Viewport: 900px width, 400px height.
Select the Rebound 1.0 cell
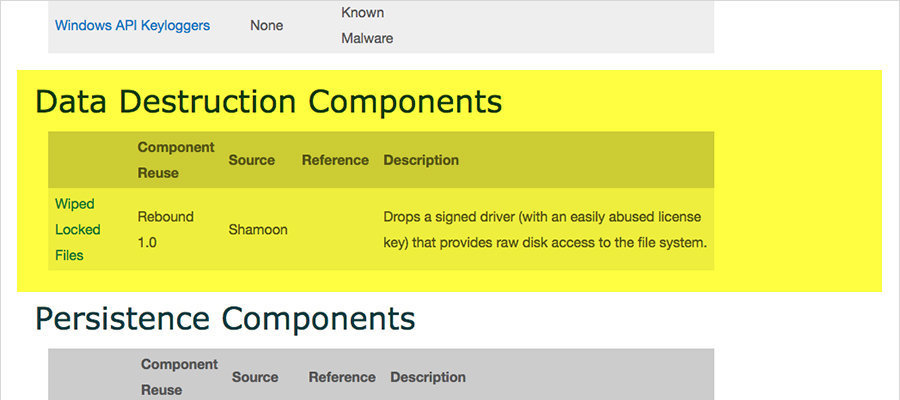coord(166,229)
